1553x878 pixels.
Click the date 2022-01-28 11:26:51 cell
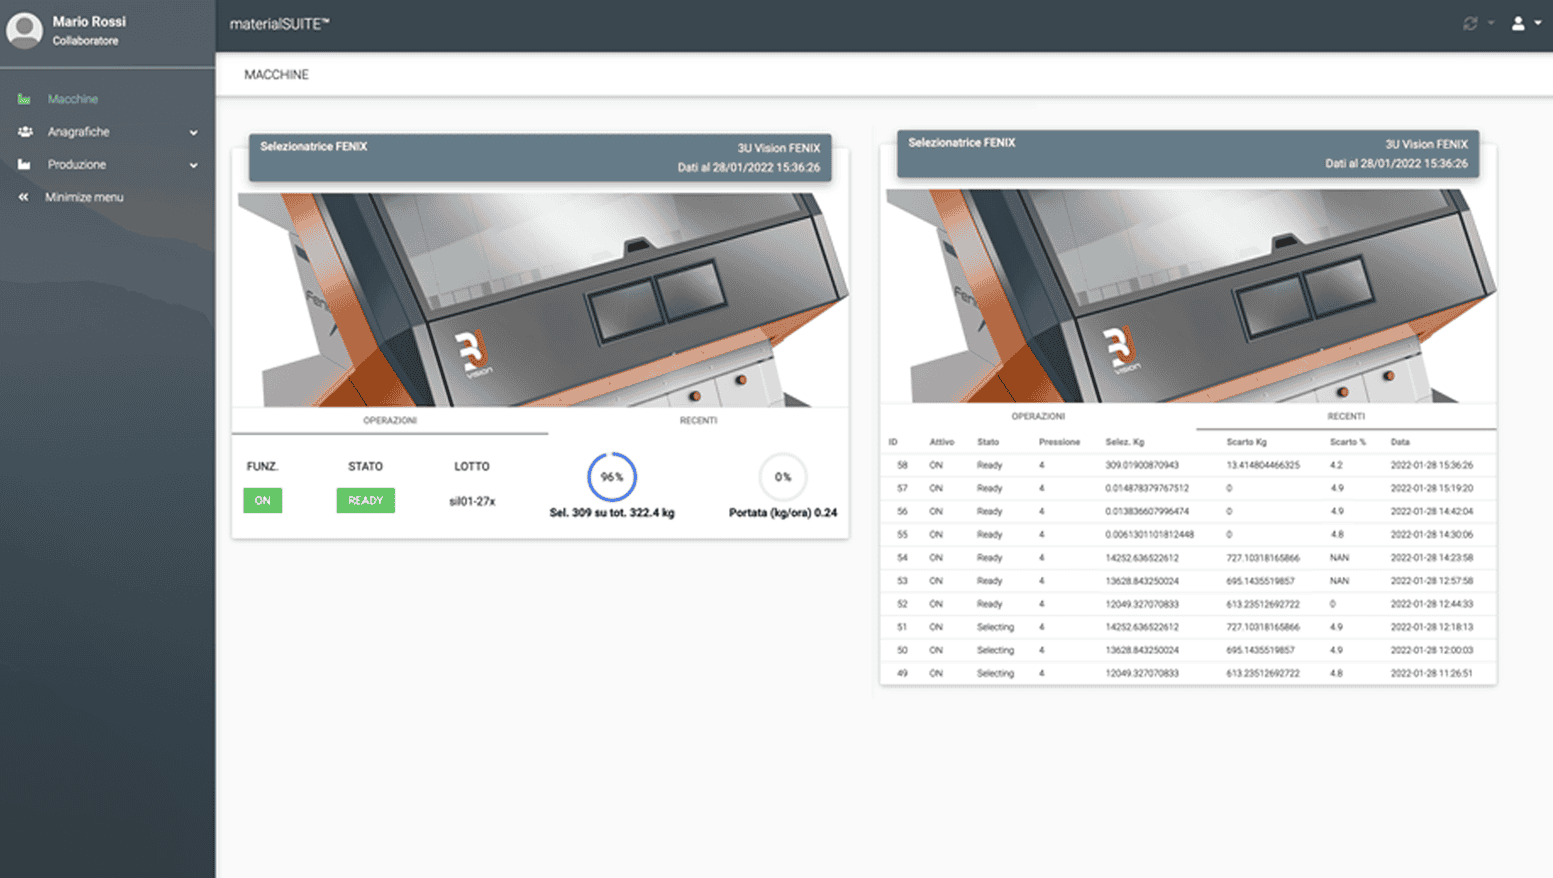[1431, 673]
